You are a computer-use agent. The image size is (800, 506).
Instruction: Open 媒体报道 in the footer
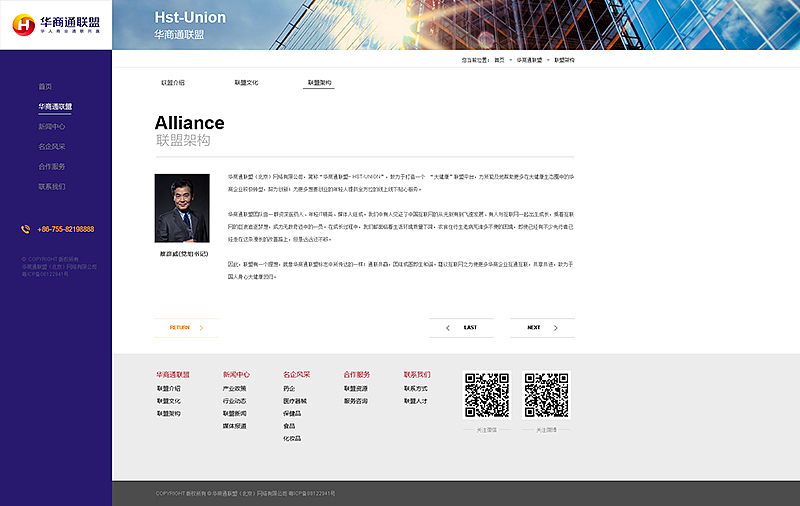(235, 426)
